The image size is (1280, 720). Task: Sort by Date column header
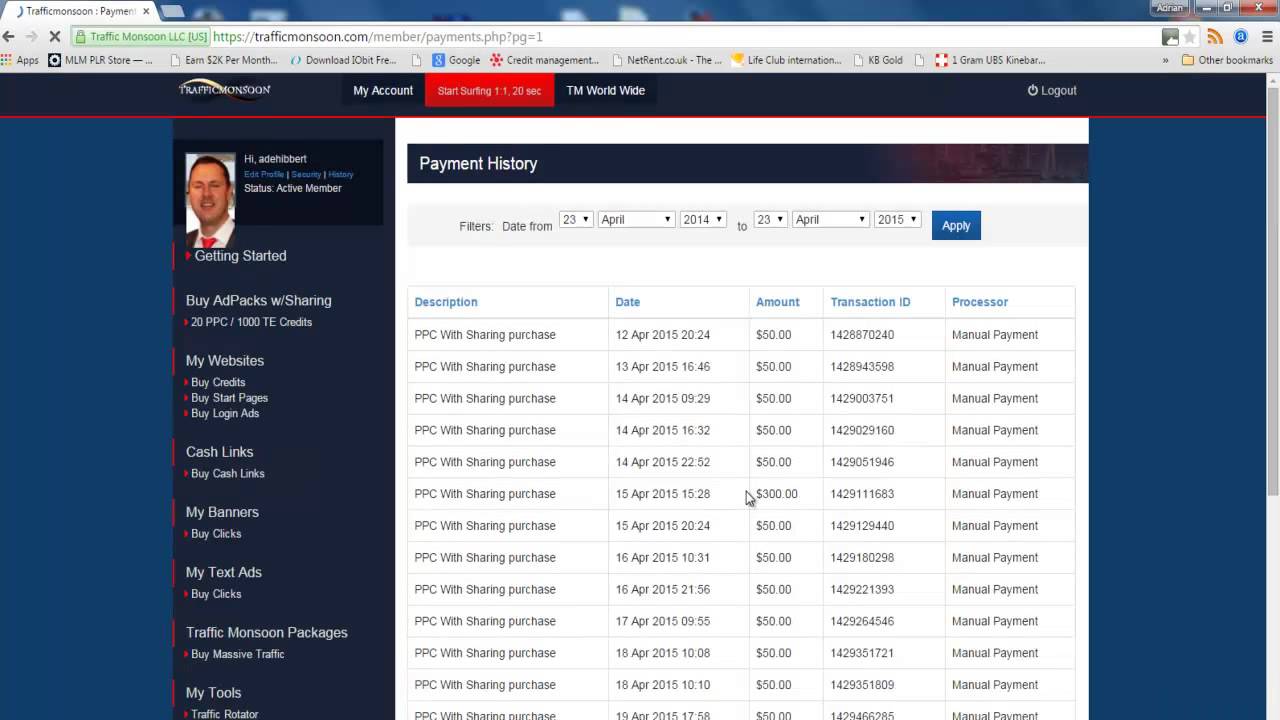[627, 302]
